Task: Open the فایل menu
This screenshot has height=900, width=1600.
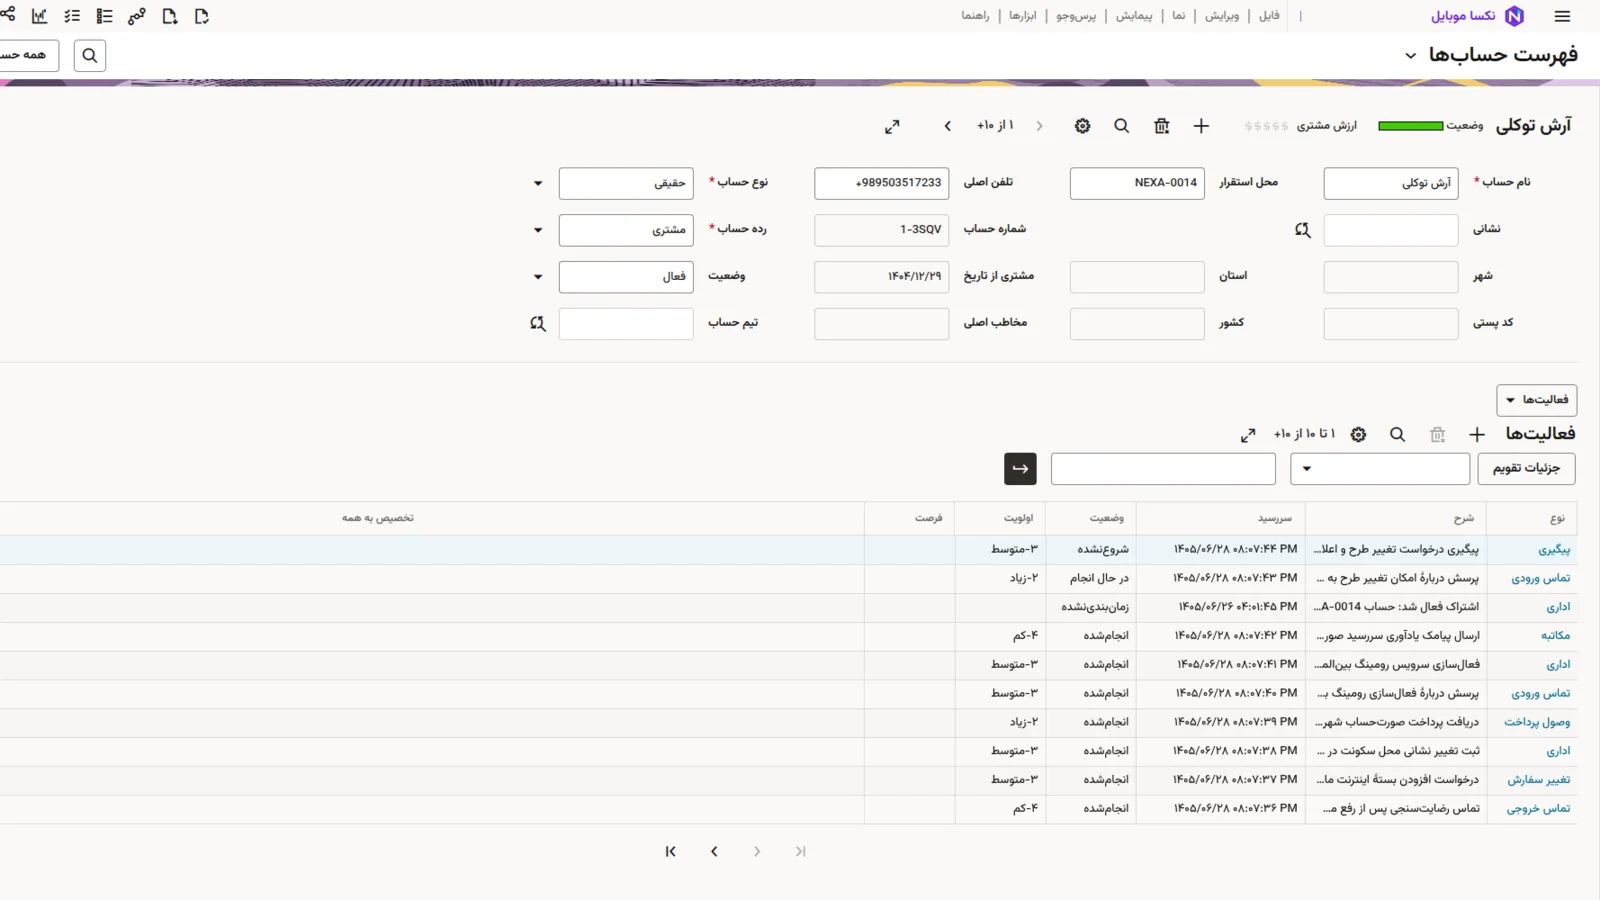Action: coord(1269,16)
